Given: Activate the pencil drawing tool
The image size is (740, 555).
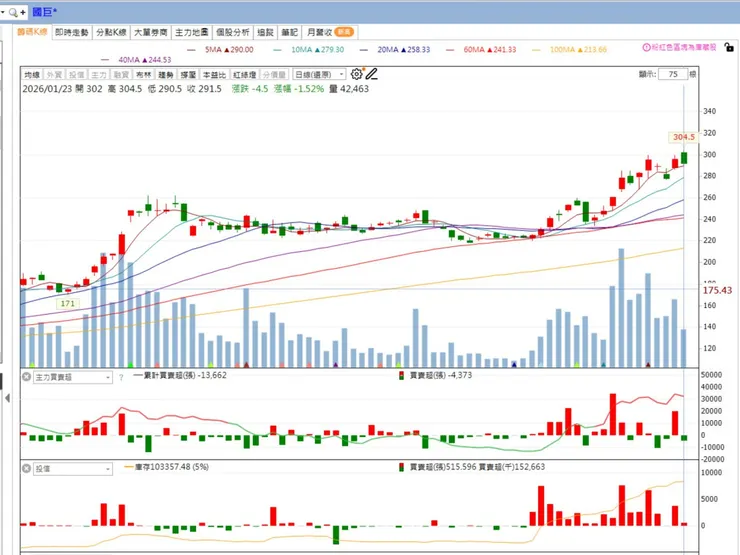Looking at the screenshot, I should click(x=371, y=74).
